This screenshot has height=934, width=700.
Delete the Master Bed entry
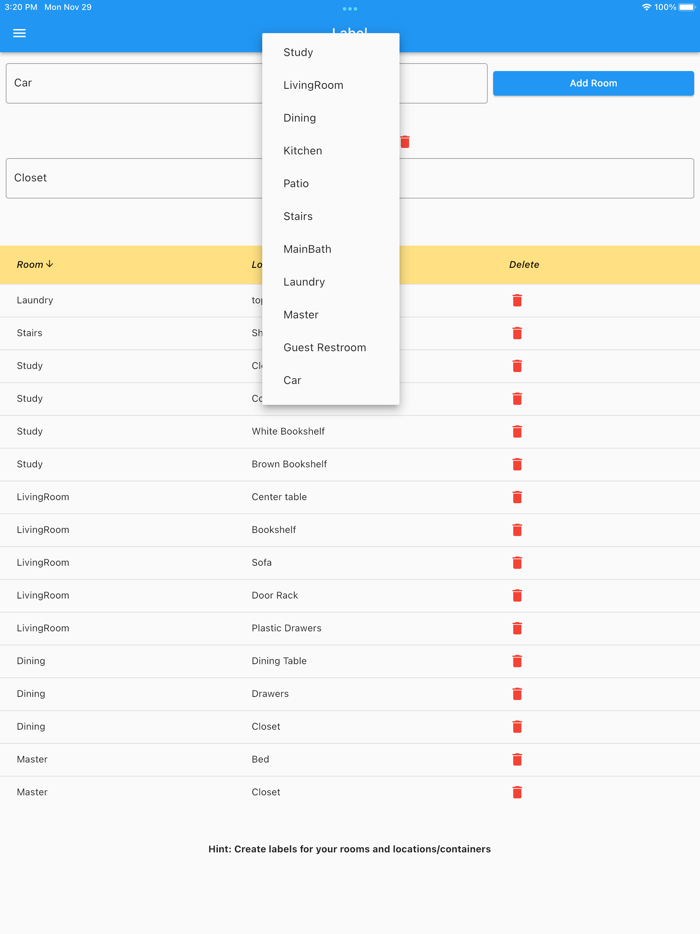pos(517,759)
